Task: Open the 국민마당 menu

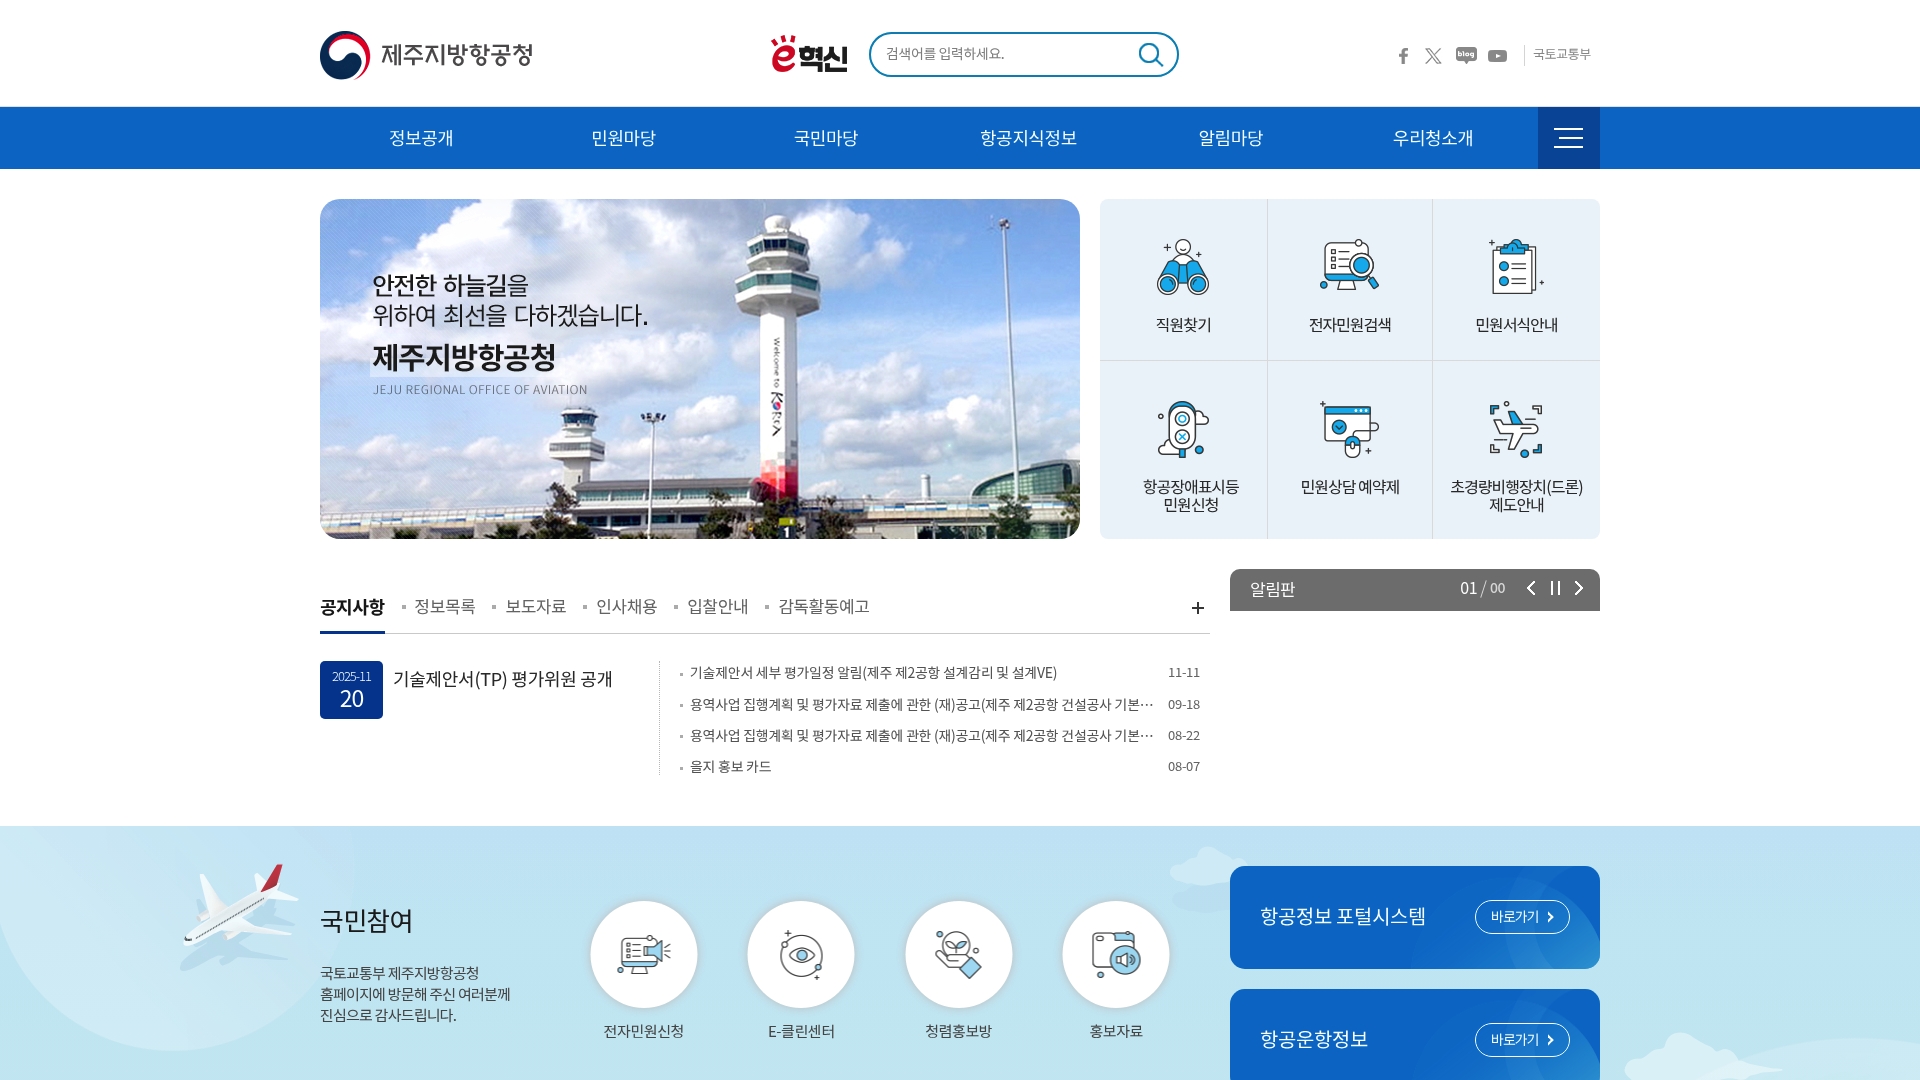Action: (826, 138)
